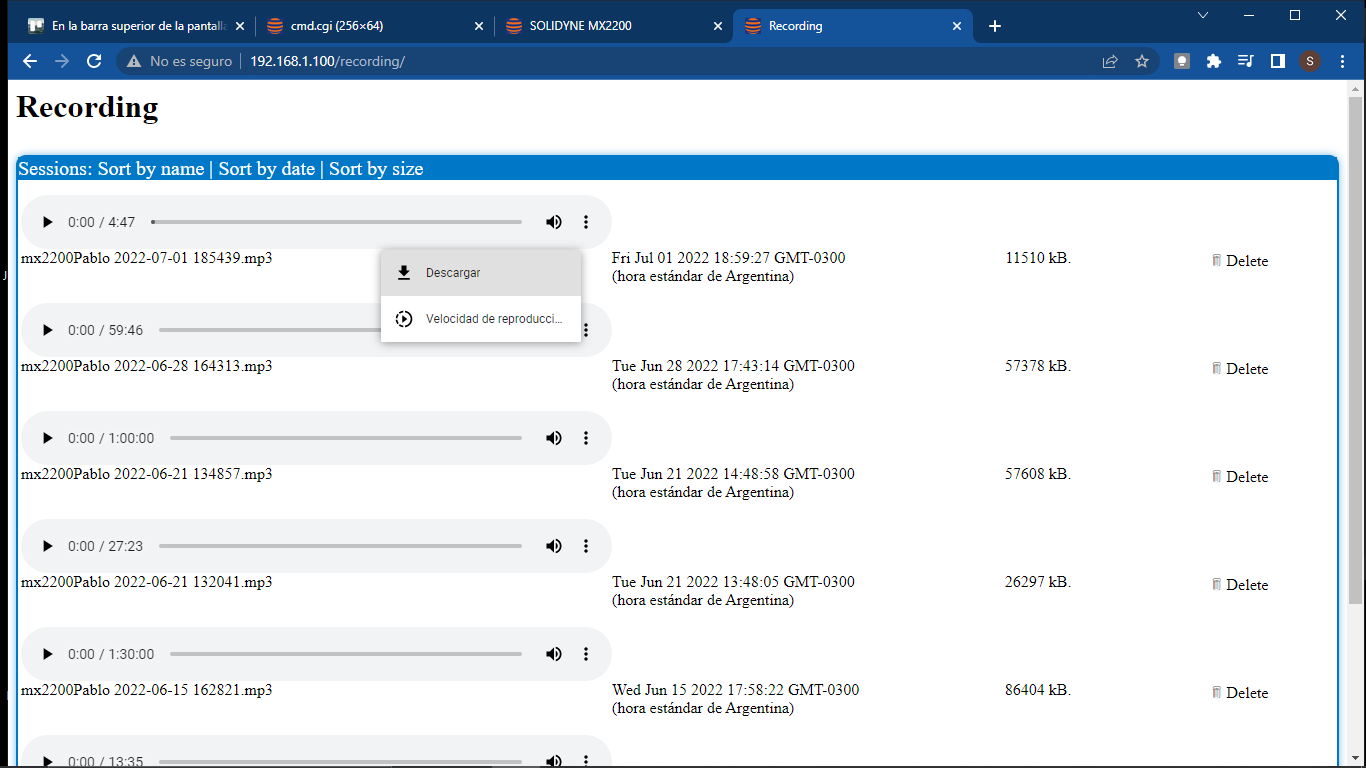This screenshot has width=1366, height=768.
Task: Mute the 4:47 audio player
Action: tap(554, 222)
